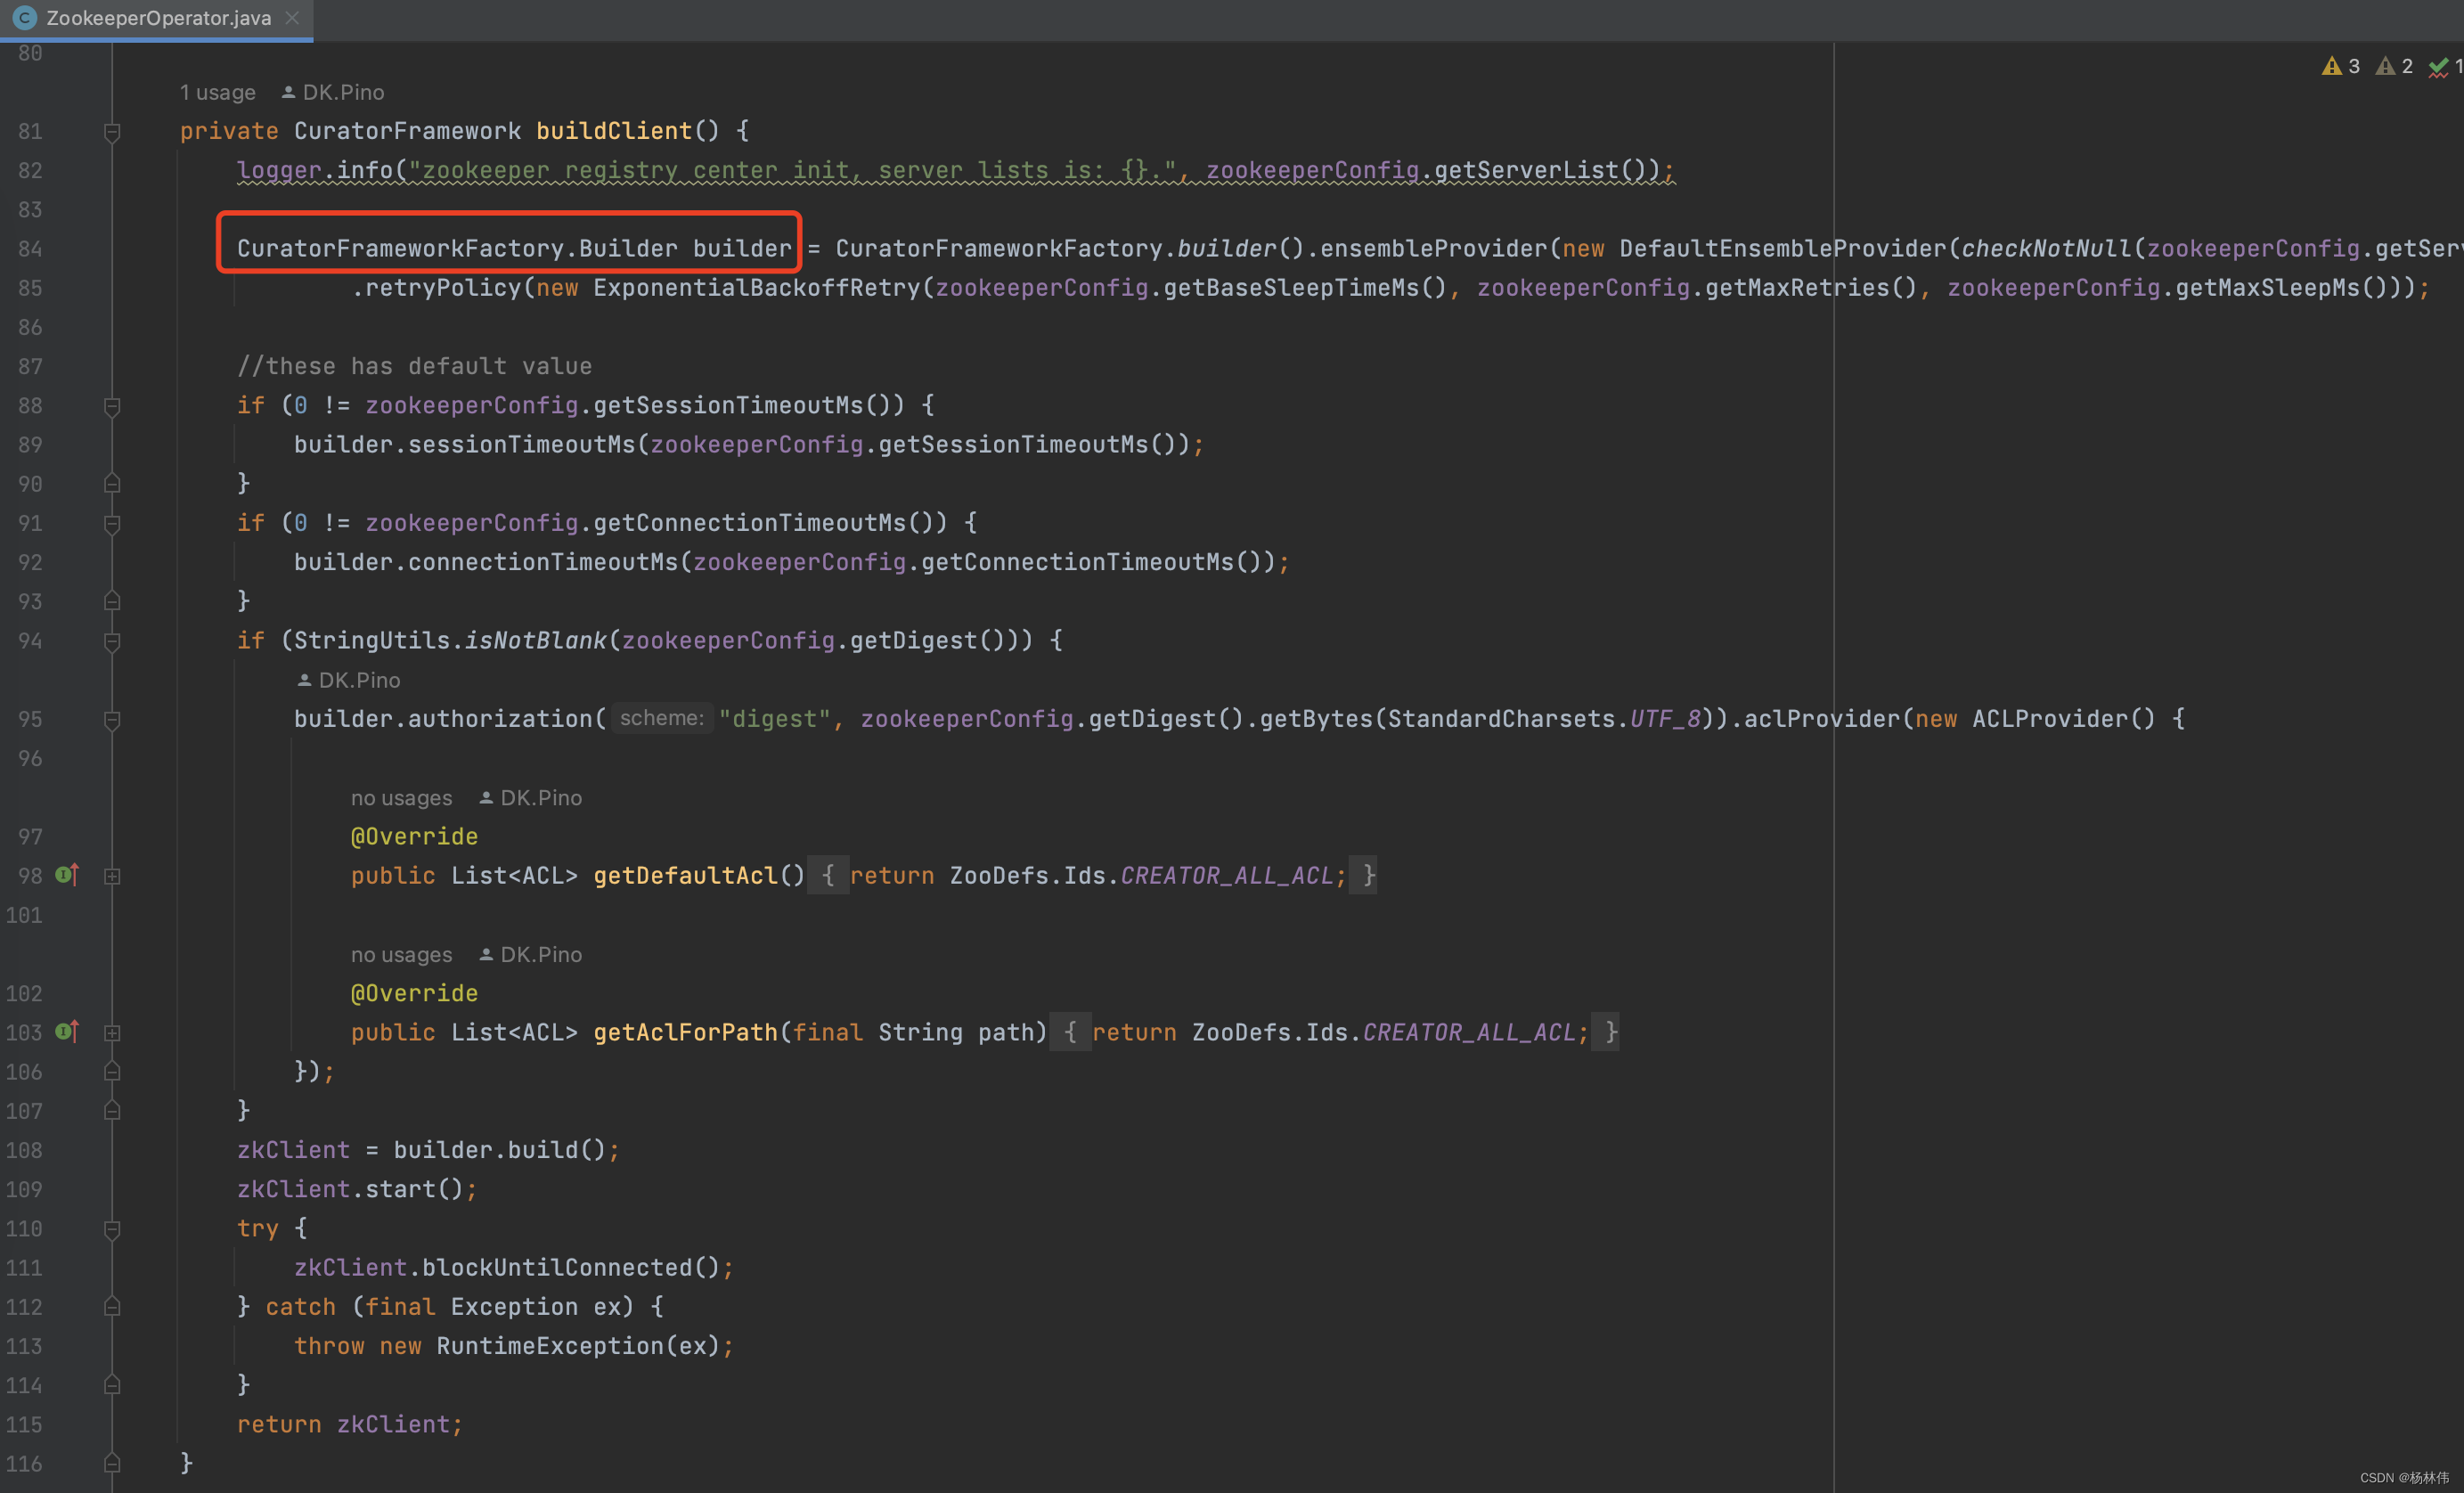Image resolution: width=2464 pixels, height=1493 pixels.
Task: Collapse the connection timeout if block on line 91
Action: coord(112,524)
